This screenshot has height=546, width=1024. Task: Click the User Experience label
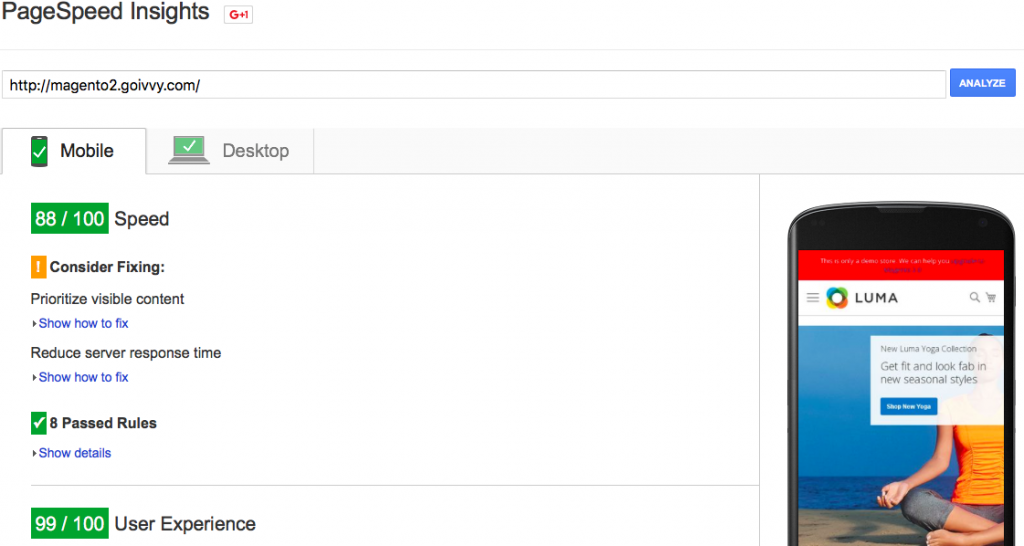(x=185, y=524)
